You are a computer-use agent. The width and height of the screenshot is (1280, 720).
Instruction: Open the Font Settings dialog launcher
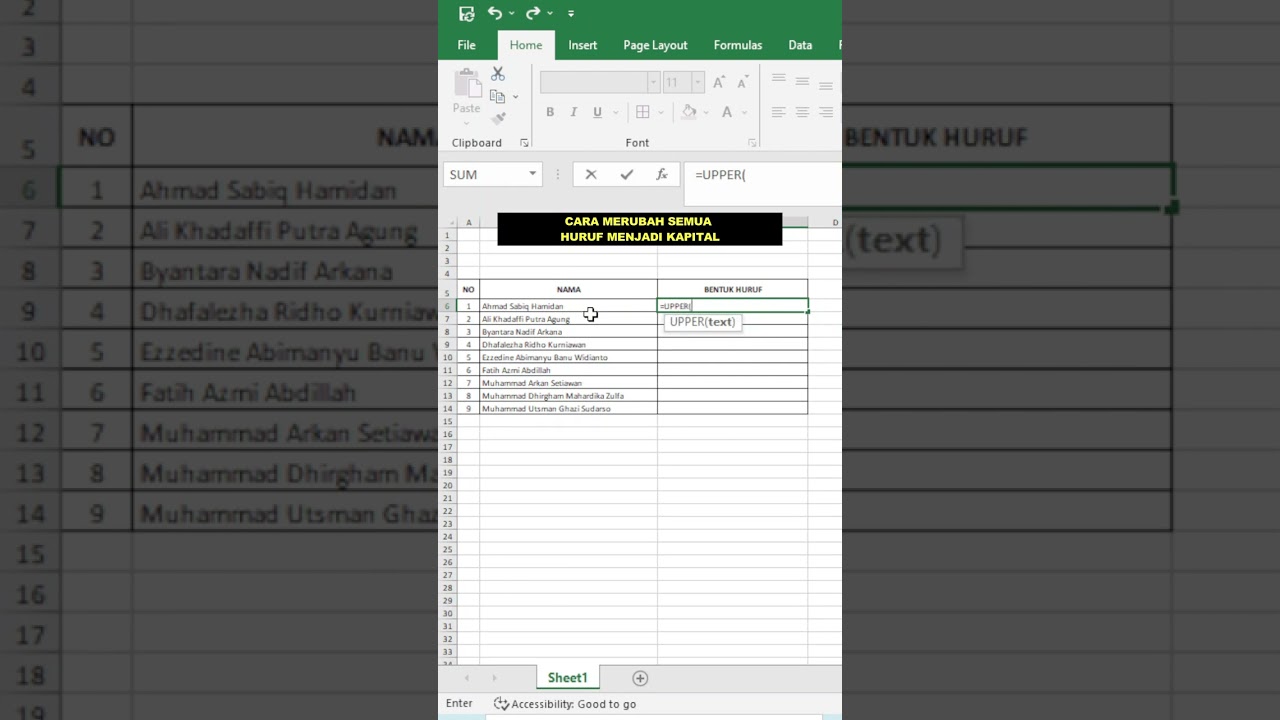pos(752,143)
